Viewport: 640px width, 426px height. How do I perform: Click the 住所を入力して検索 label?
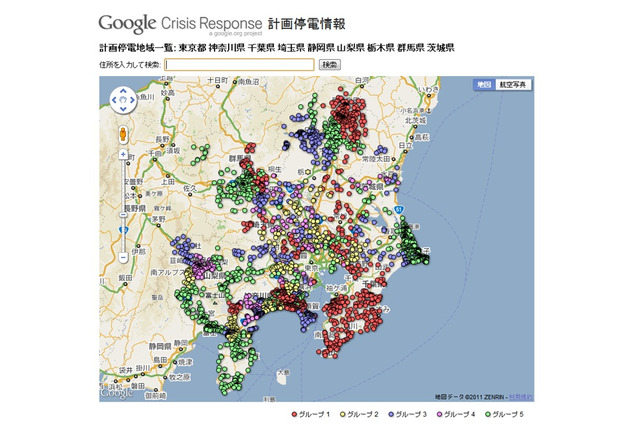click(x=130, y=64)
